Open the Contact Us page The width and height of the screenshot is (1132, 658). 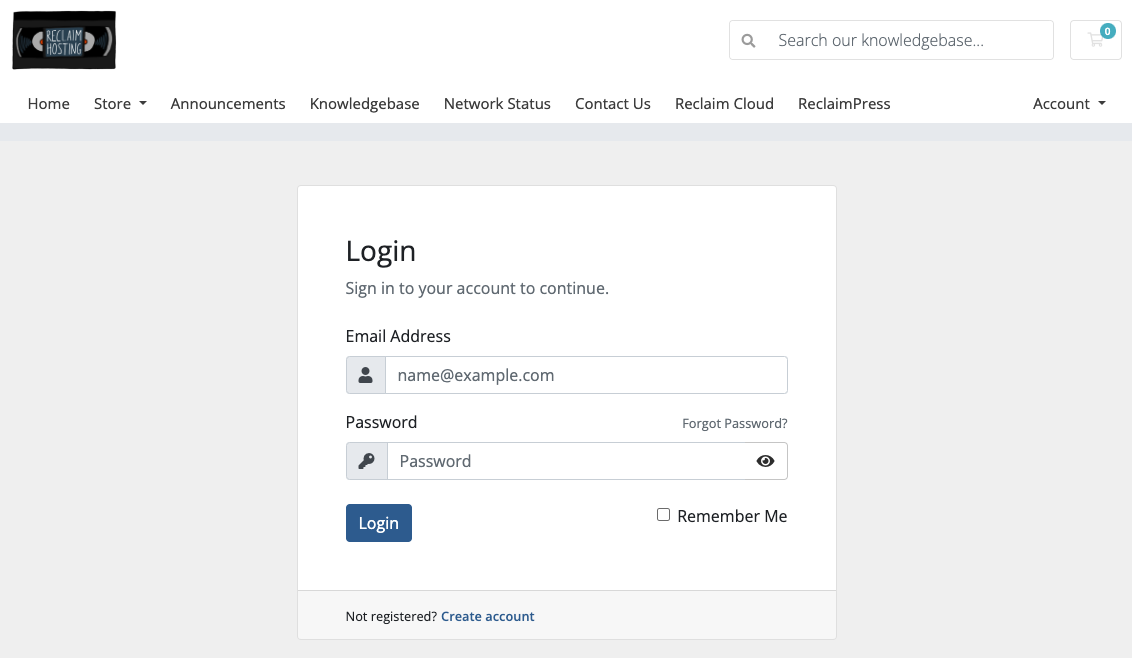click(613, 103)
